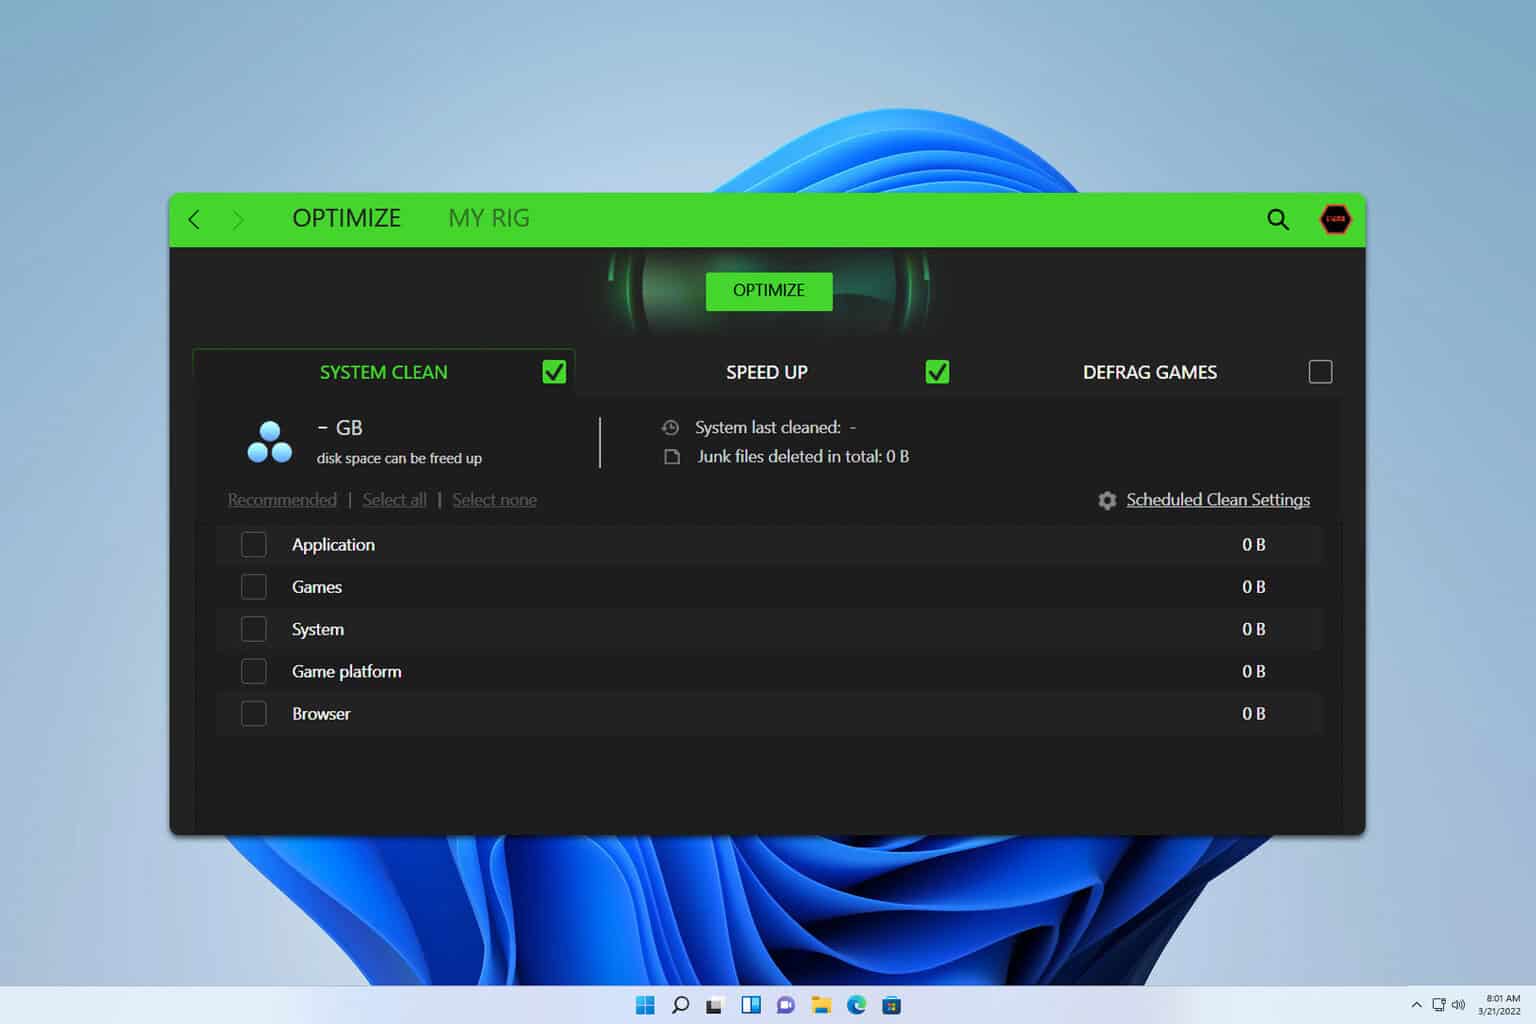1536x1024 pixels.
Task: Switch to the MY RIG tab
Action: coord(489,218)
